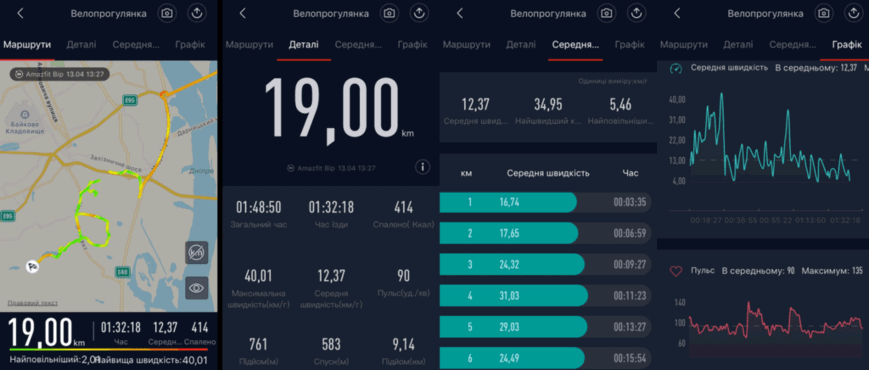The width and height of the screenshot is (869, 370).
Task: Open the info icon below 19,00 km
Action: [422, 167]
